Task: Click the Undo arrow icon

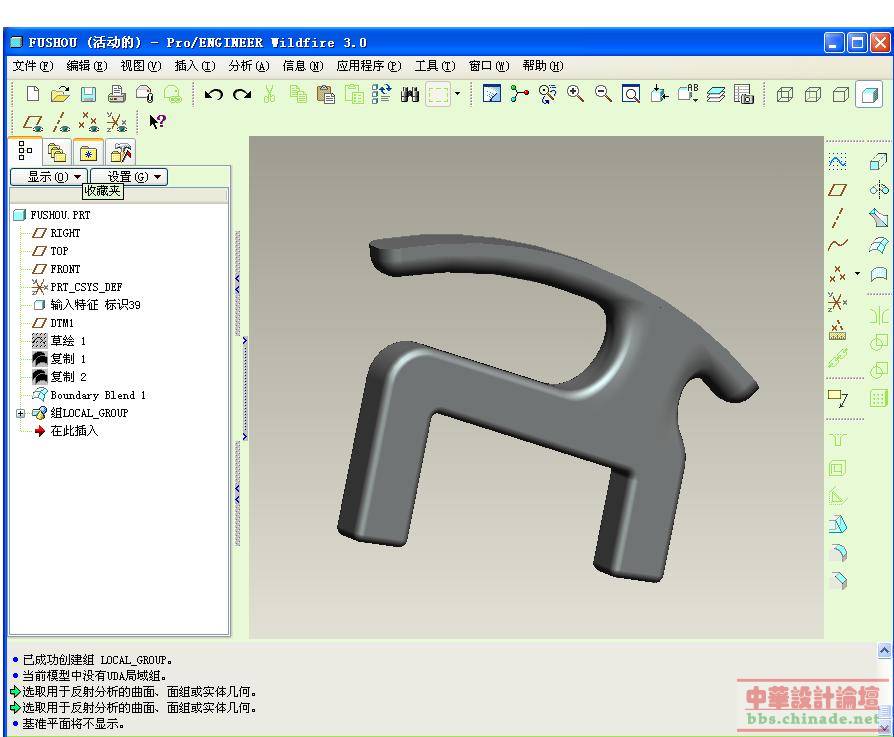Action: pos(213,94)
